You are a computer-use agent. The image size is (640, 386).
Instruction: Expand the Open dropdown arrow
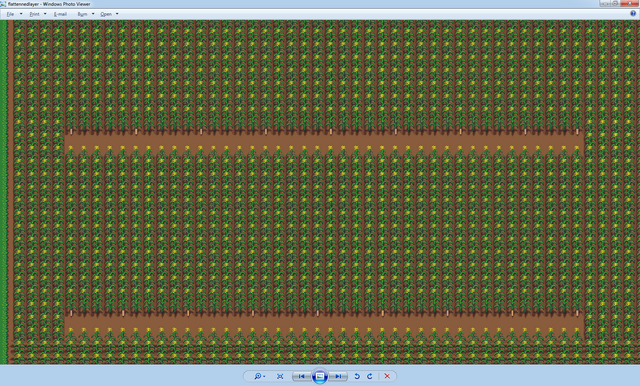point(117,14)
